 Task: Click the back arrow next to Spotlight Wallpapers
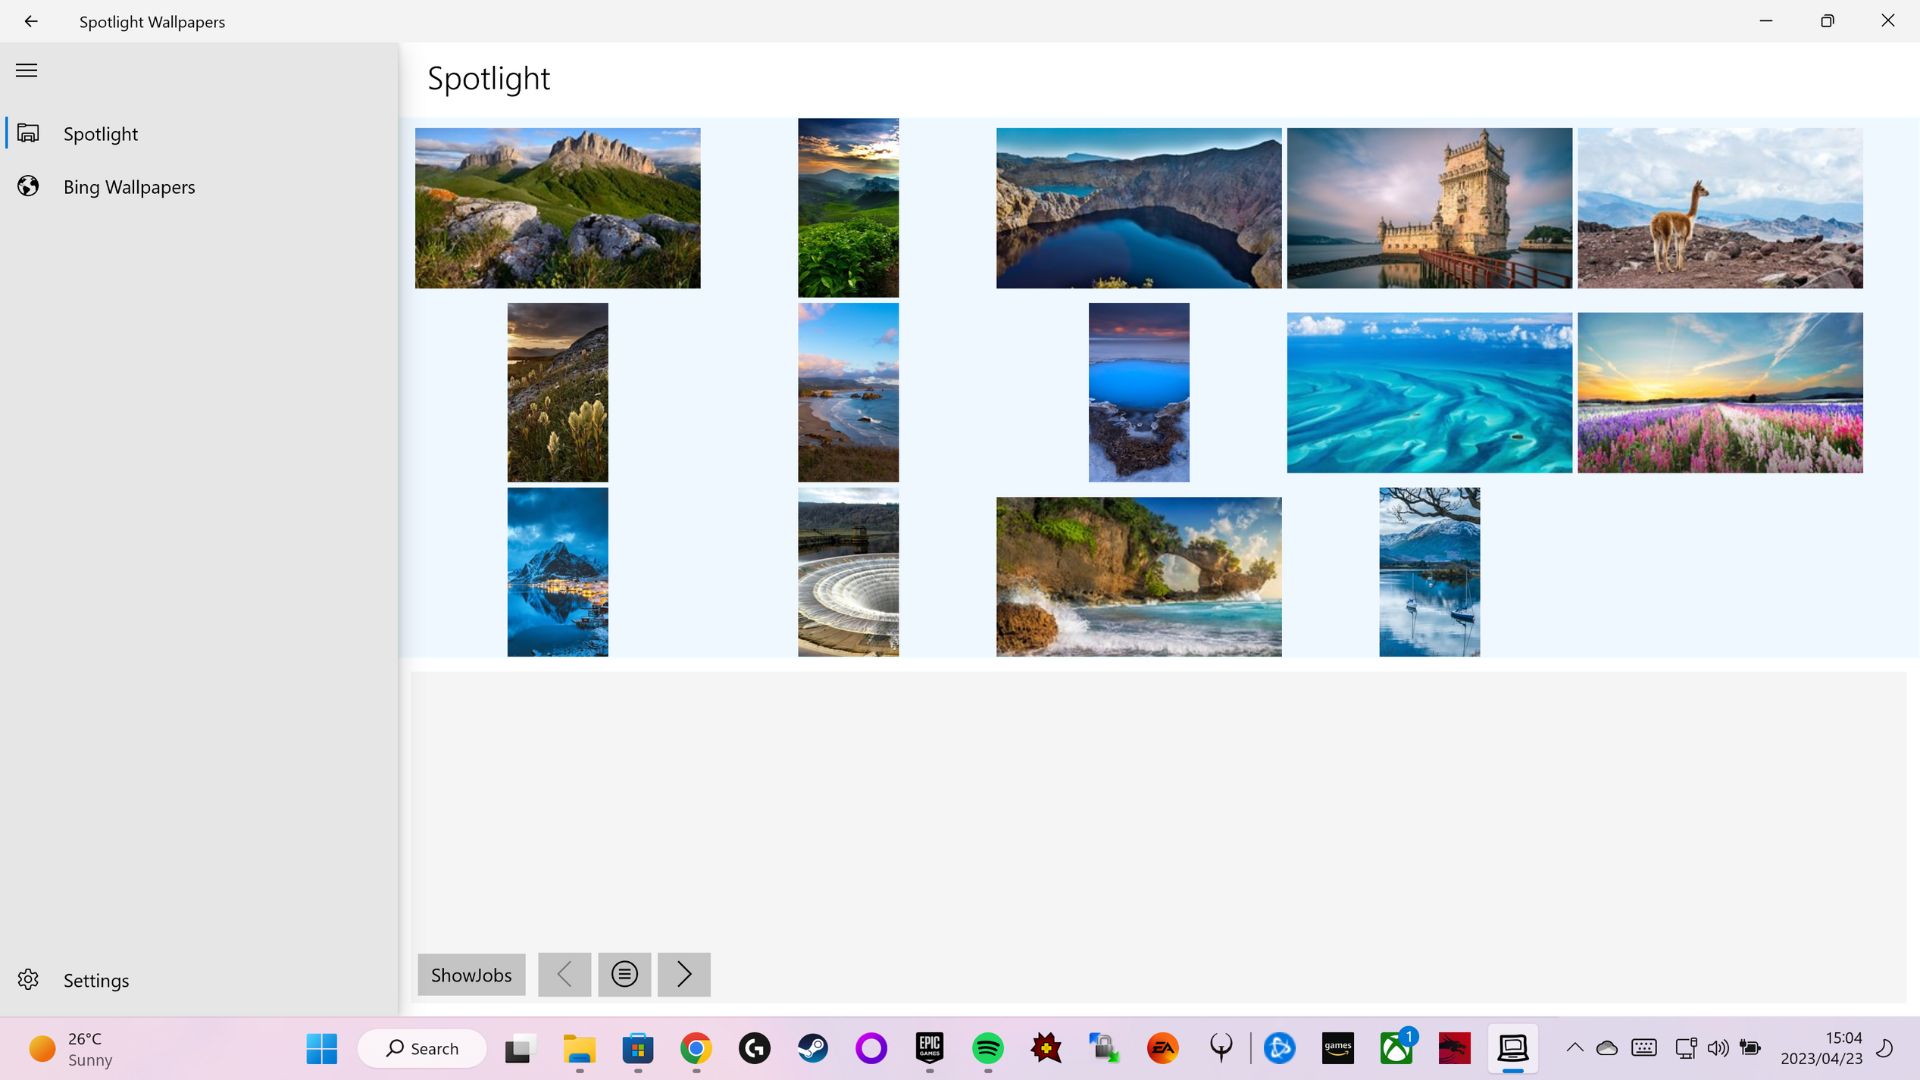click(31, 21)
